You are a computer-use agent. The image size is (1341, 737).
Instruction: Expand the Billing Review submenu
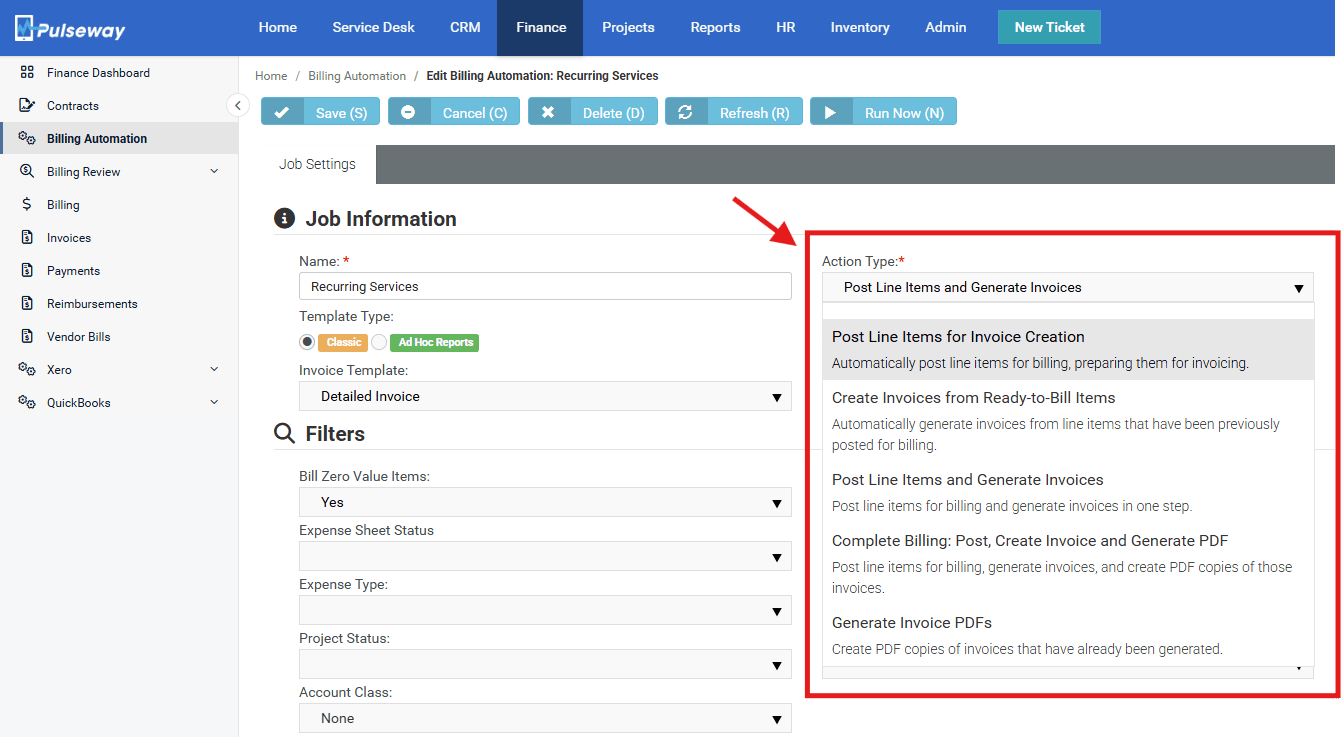pyautogui.click(x=214, y=172)
